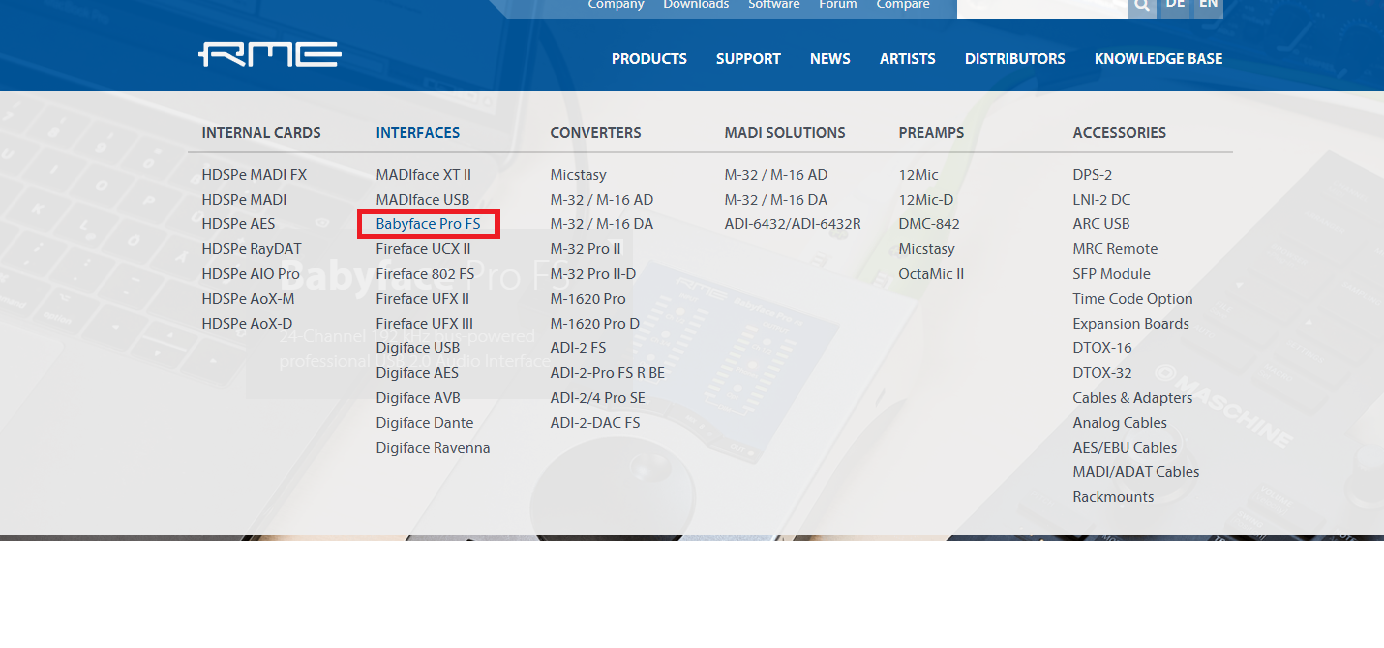Select the INTERFACES category heading
This screenshot has width=1384, height=648.
pos(418,133)
